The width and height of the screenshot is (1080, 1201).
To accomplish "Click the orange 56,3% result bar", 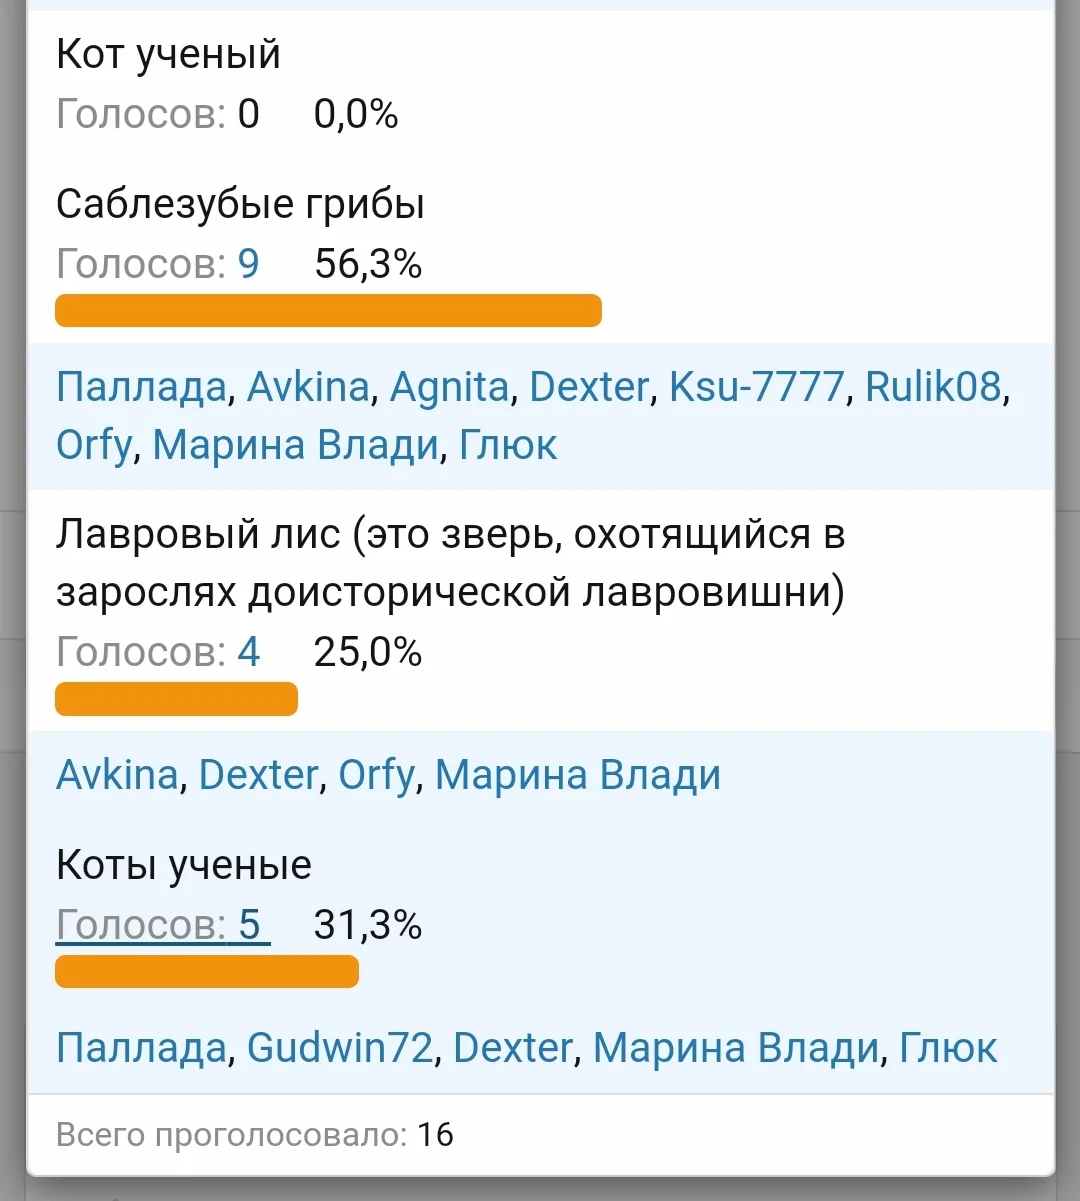I will (x=328, y=310).
